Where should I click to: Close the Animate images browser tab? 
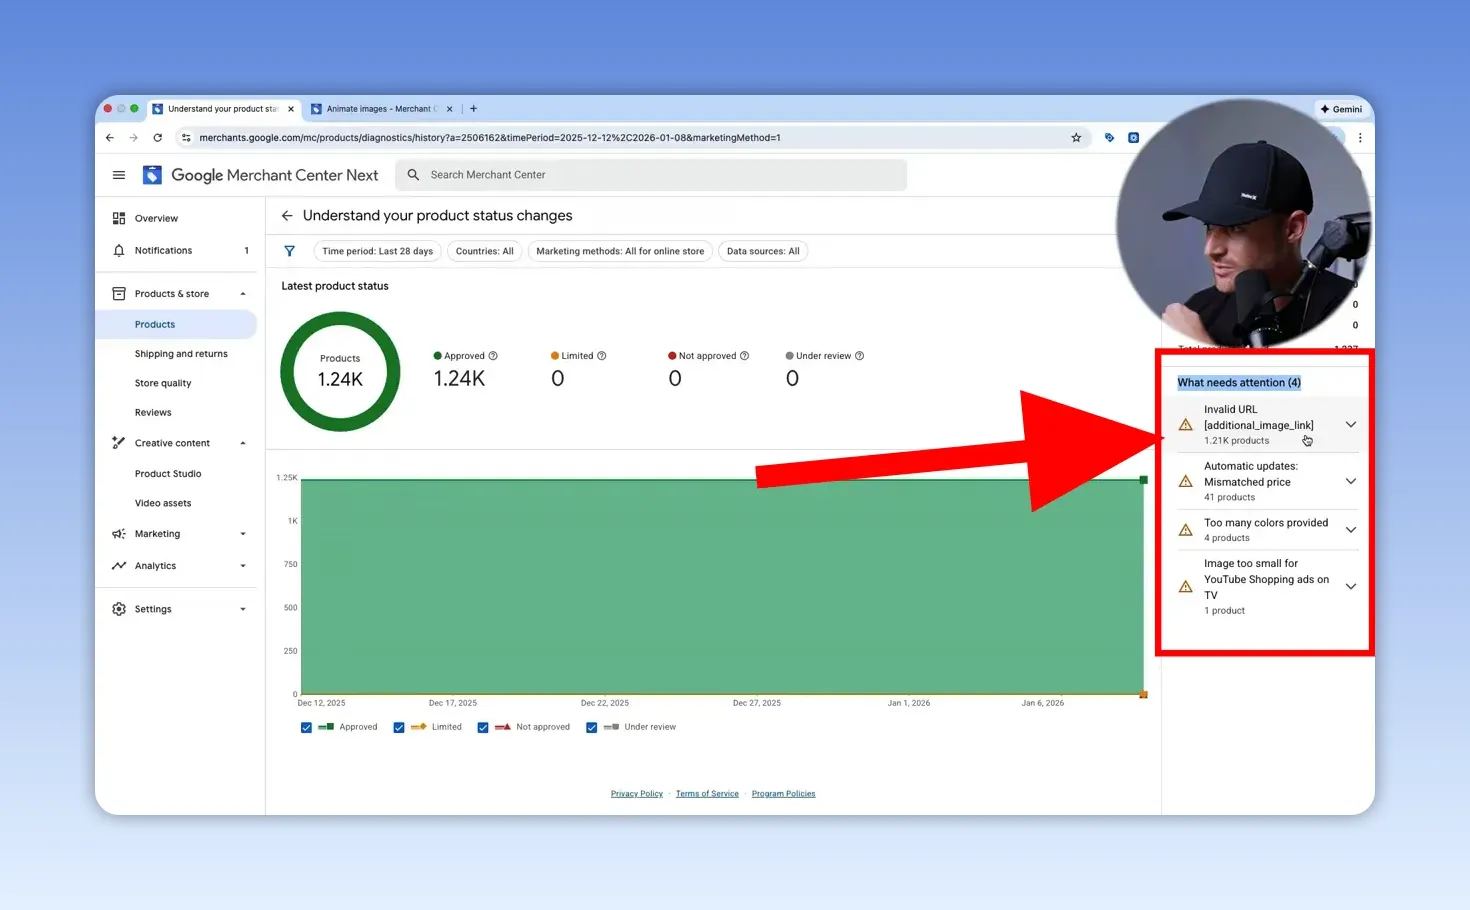[x=449, y=109]
